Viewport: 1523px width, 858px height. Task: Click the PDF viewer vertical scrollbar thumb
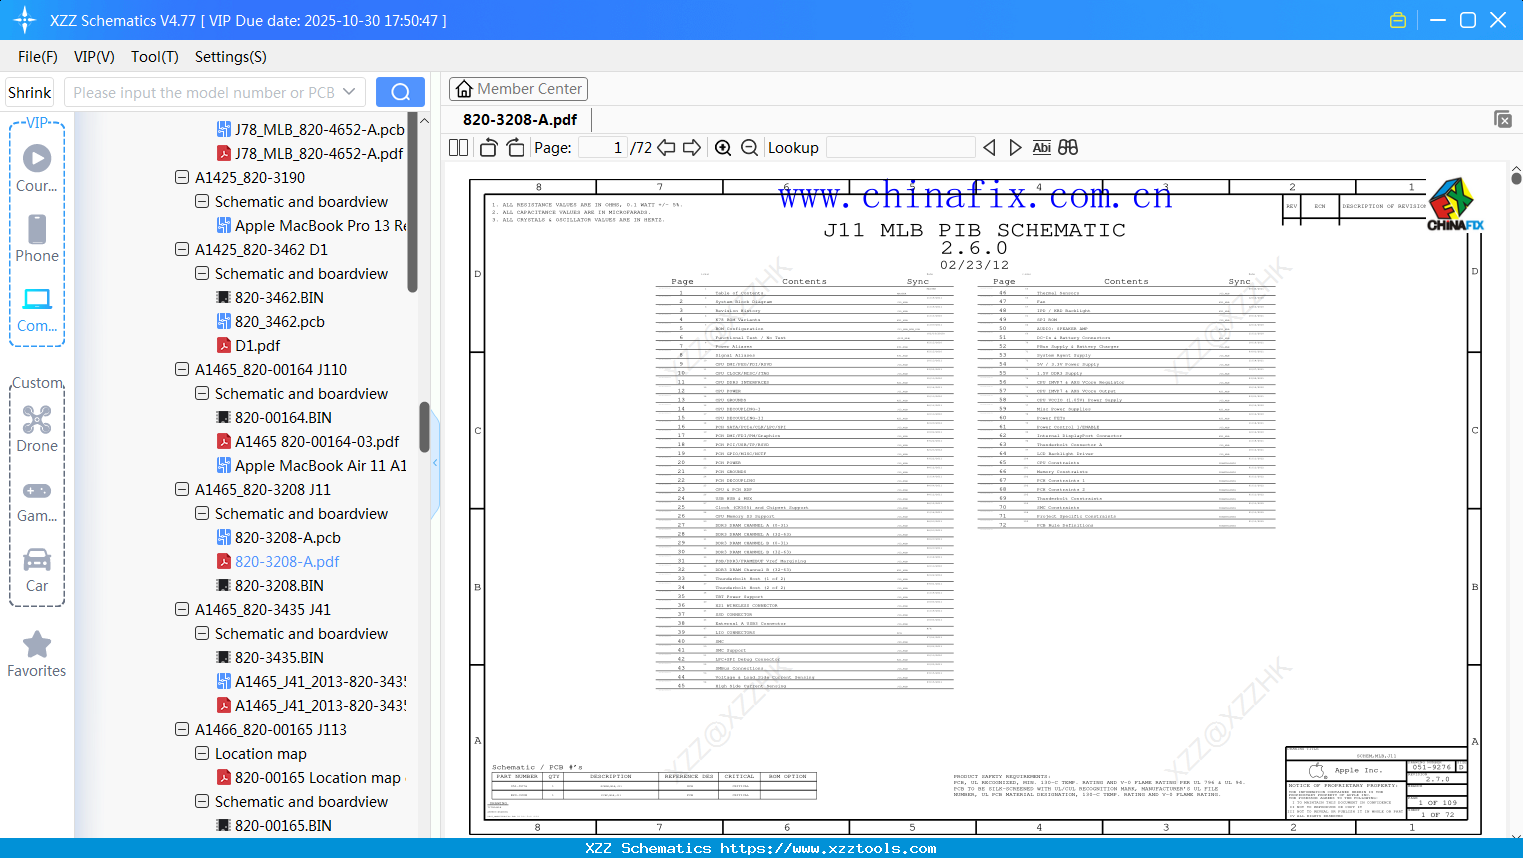point(1516,178)
